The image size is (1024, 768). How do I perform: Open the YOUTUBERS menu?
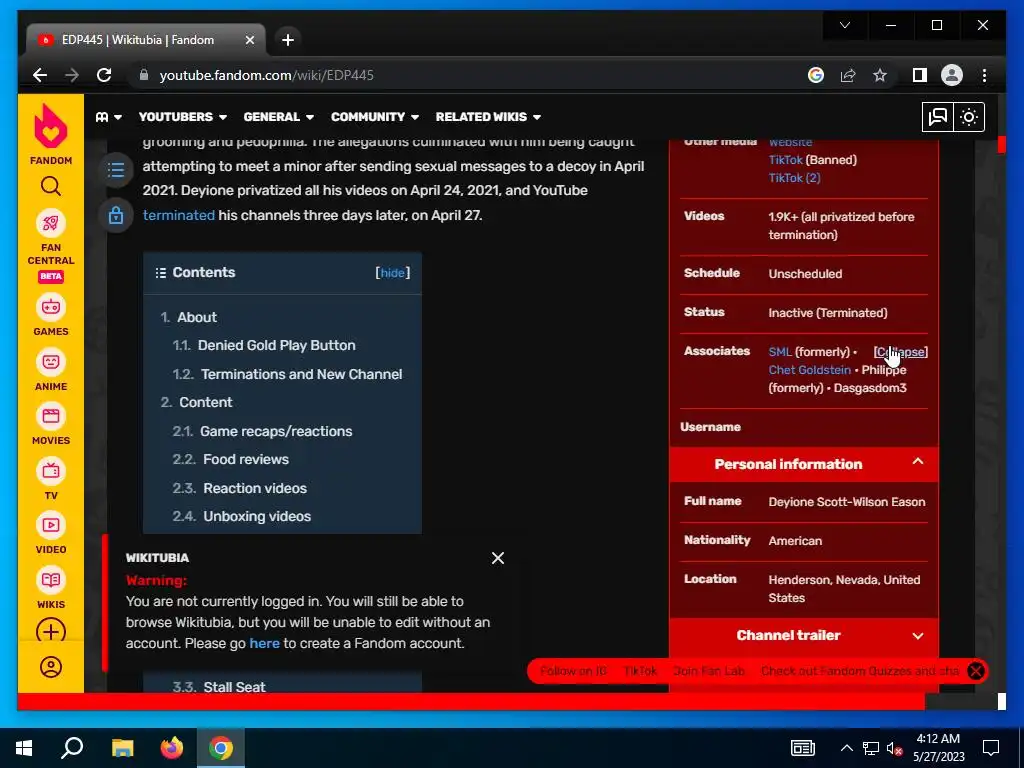click(x=182, y=117)
